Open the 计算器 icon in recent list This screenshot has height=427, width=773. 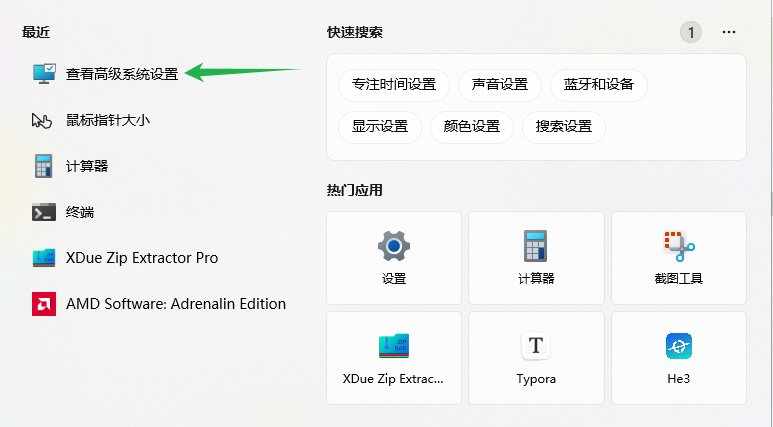pos(43,166)
